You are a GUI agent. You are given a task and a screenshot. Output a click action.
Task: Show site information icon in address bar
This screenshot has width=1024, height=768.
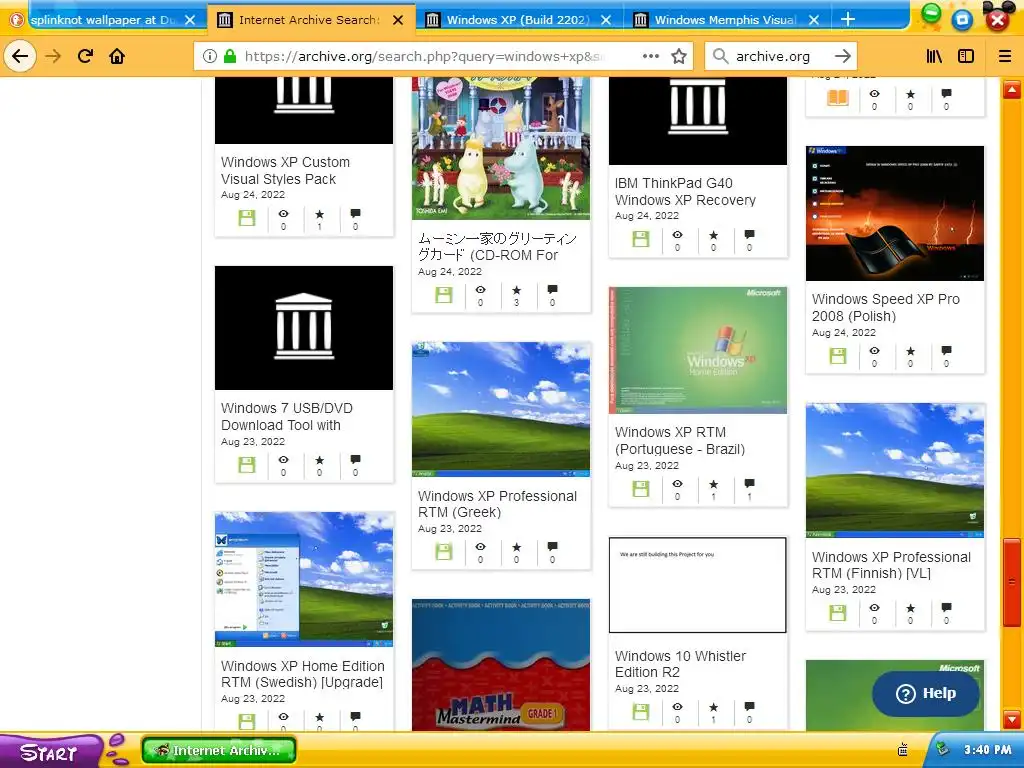[210, 56]
